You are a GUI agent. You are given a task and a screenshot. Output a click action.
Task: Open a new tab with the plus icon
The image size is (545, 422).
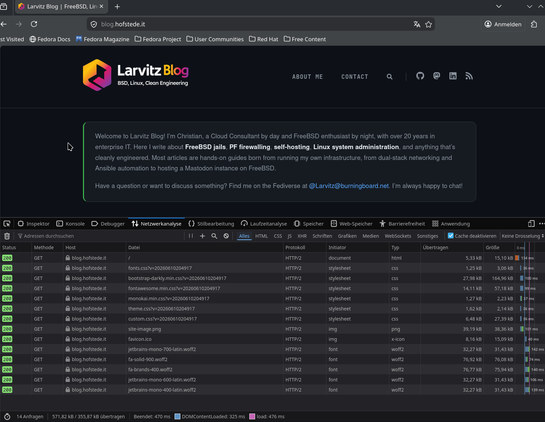click(x=117, y=7)
